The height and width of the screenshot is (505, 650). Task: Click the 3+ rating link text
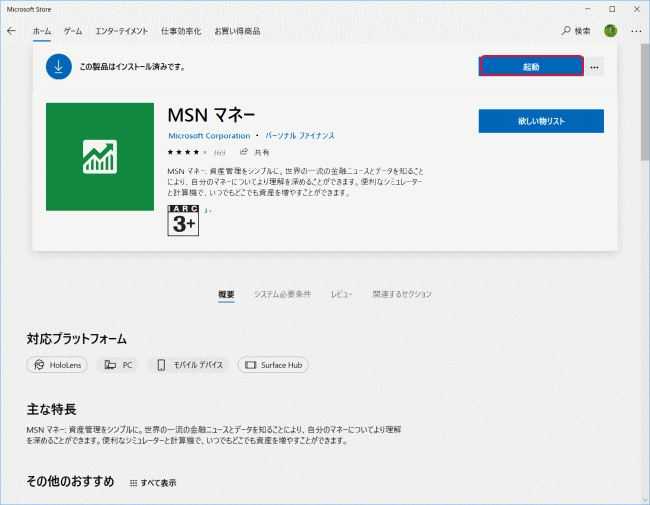[208, 211]
